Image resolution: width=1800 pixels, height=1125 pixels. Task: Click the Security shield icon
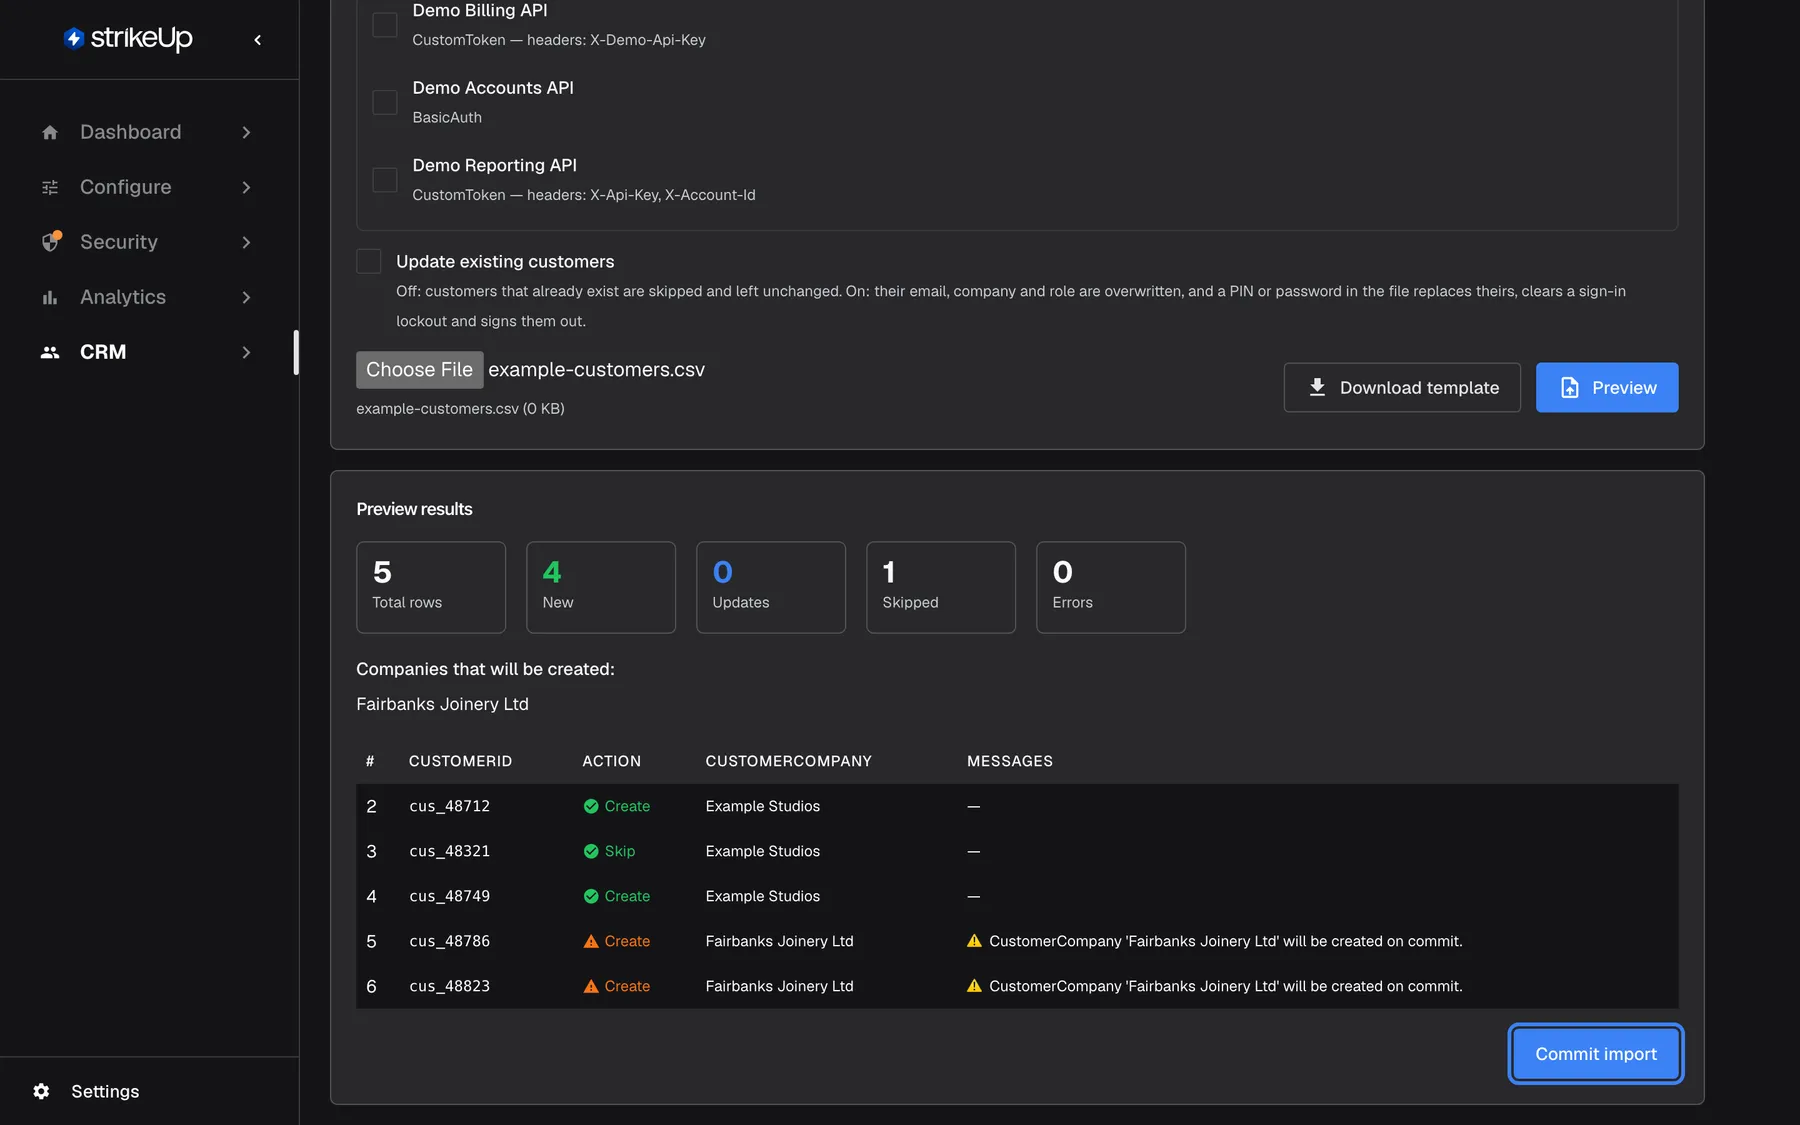(x=51, y=242)
